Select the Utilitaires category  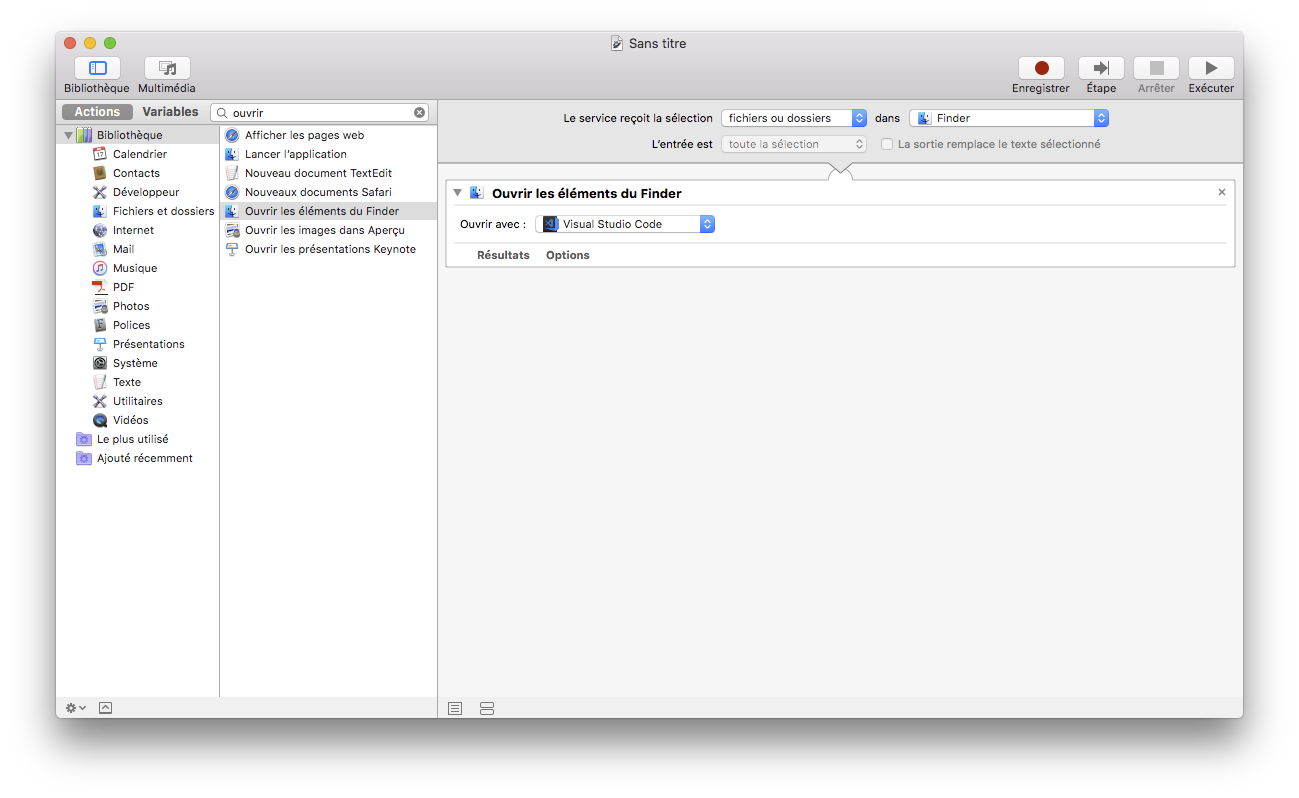tap(137, 401)
